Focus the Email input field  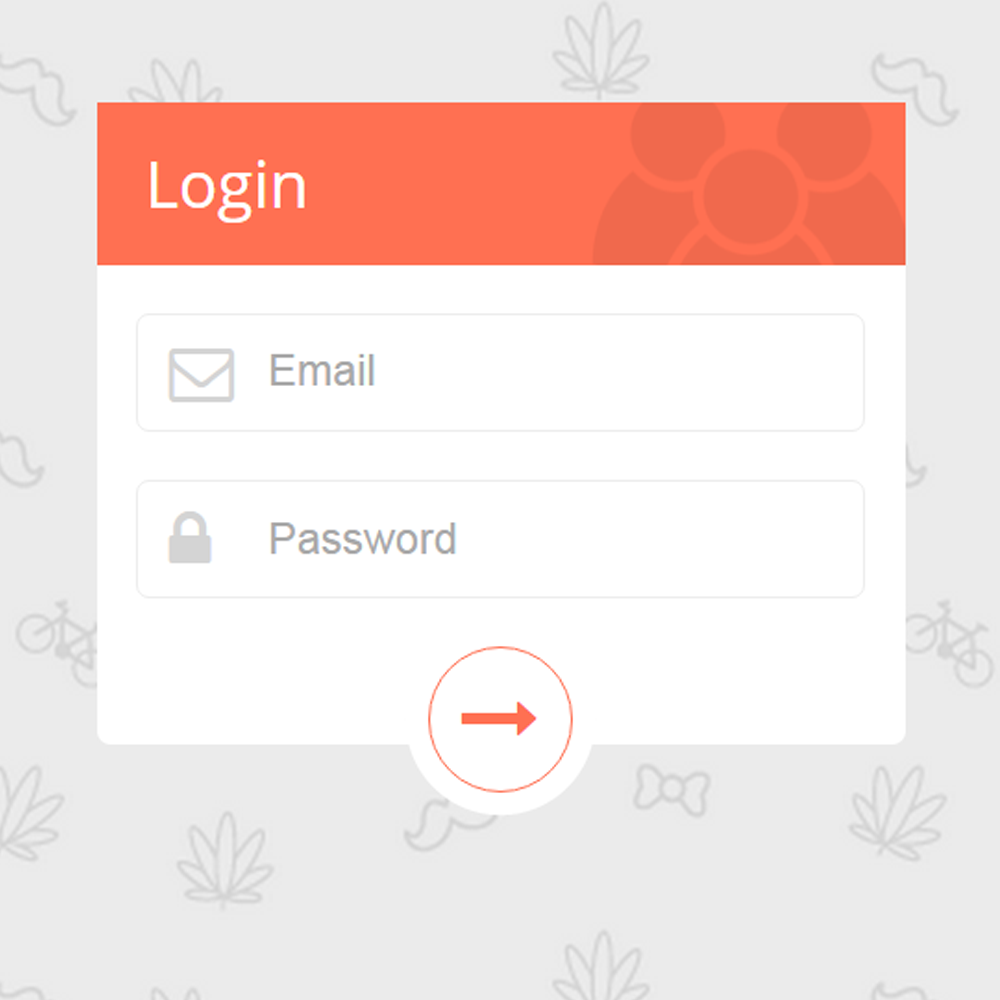click(500, 372)
